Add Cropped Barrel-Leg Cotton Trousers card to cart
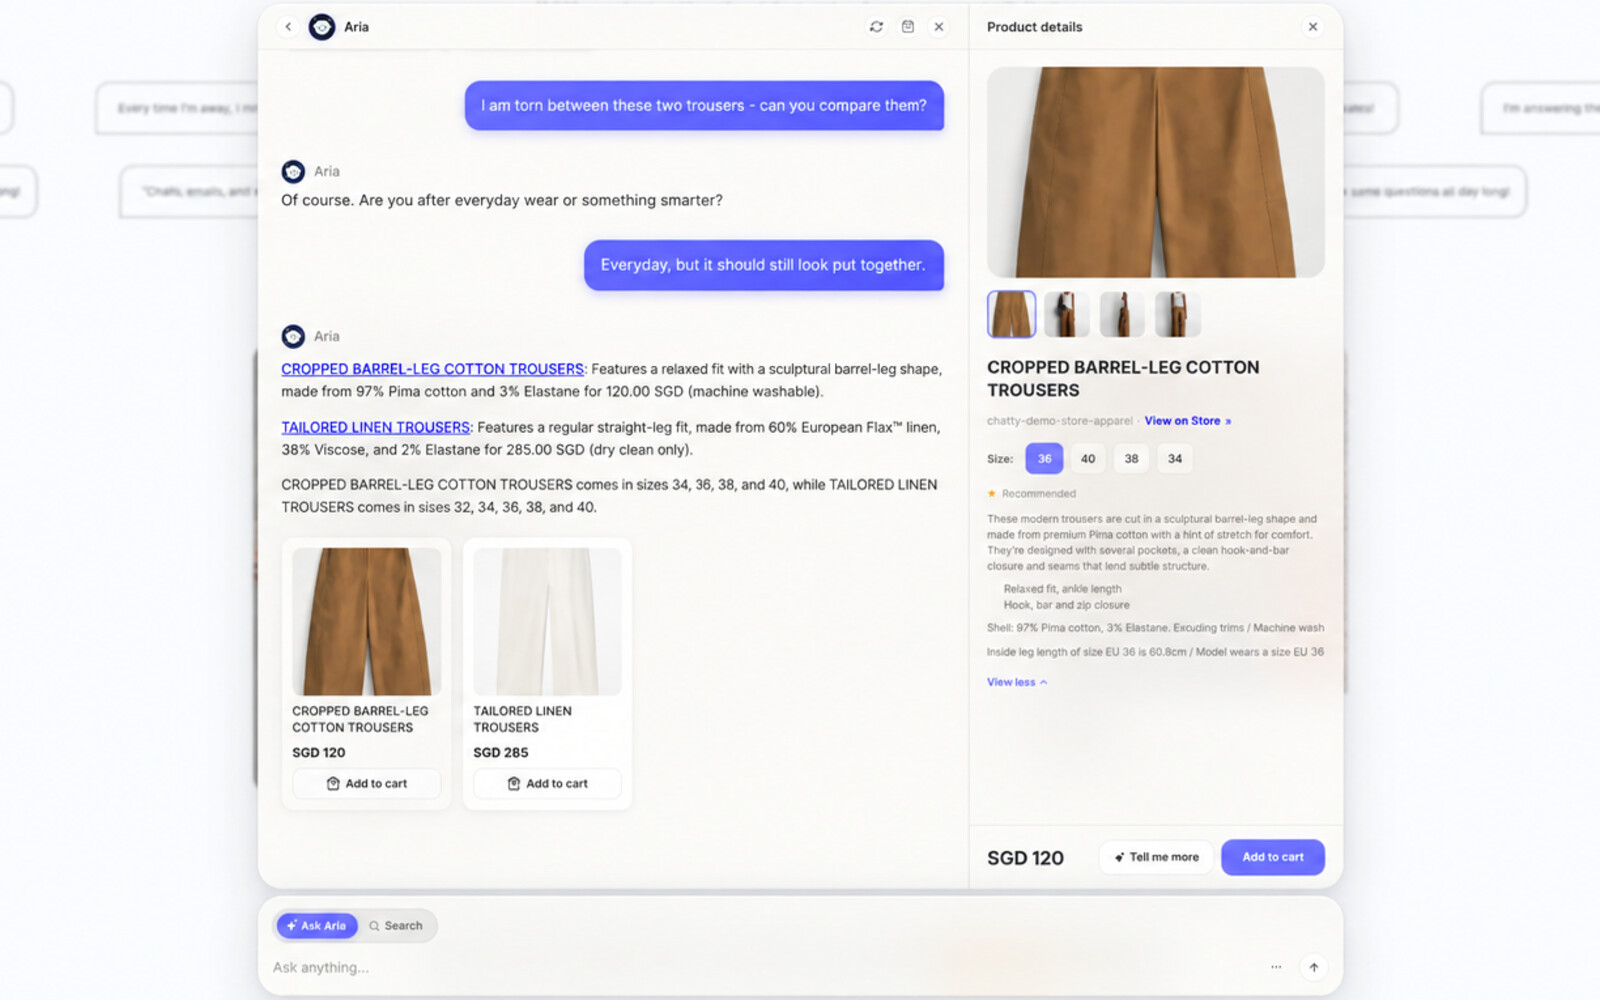Screen dimensions: 1600x1000 coord(367,784)
